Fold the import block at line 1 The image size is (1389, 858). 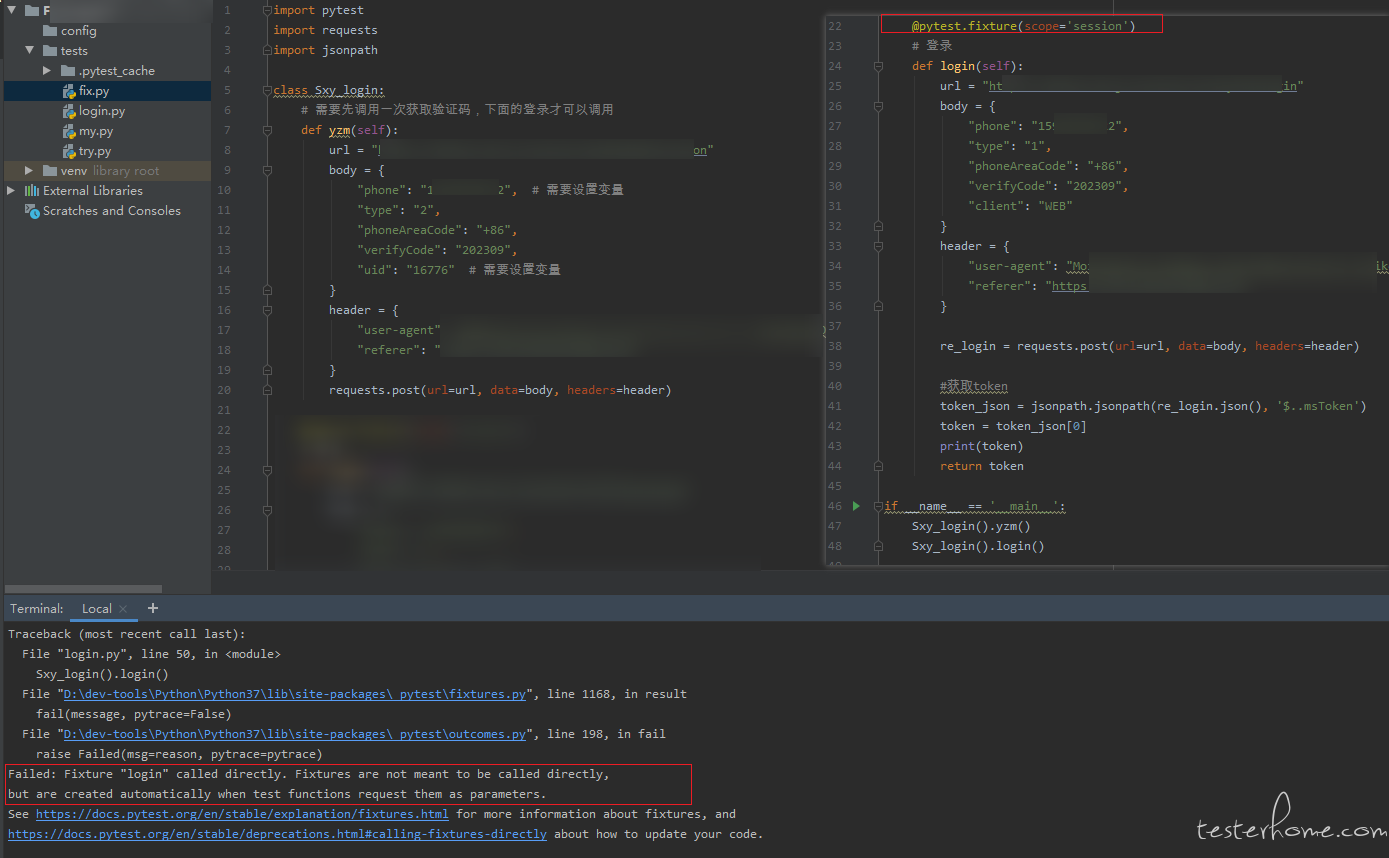tap(267, 10)
